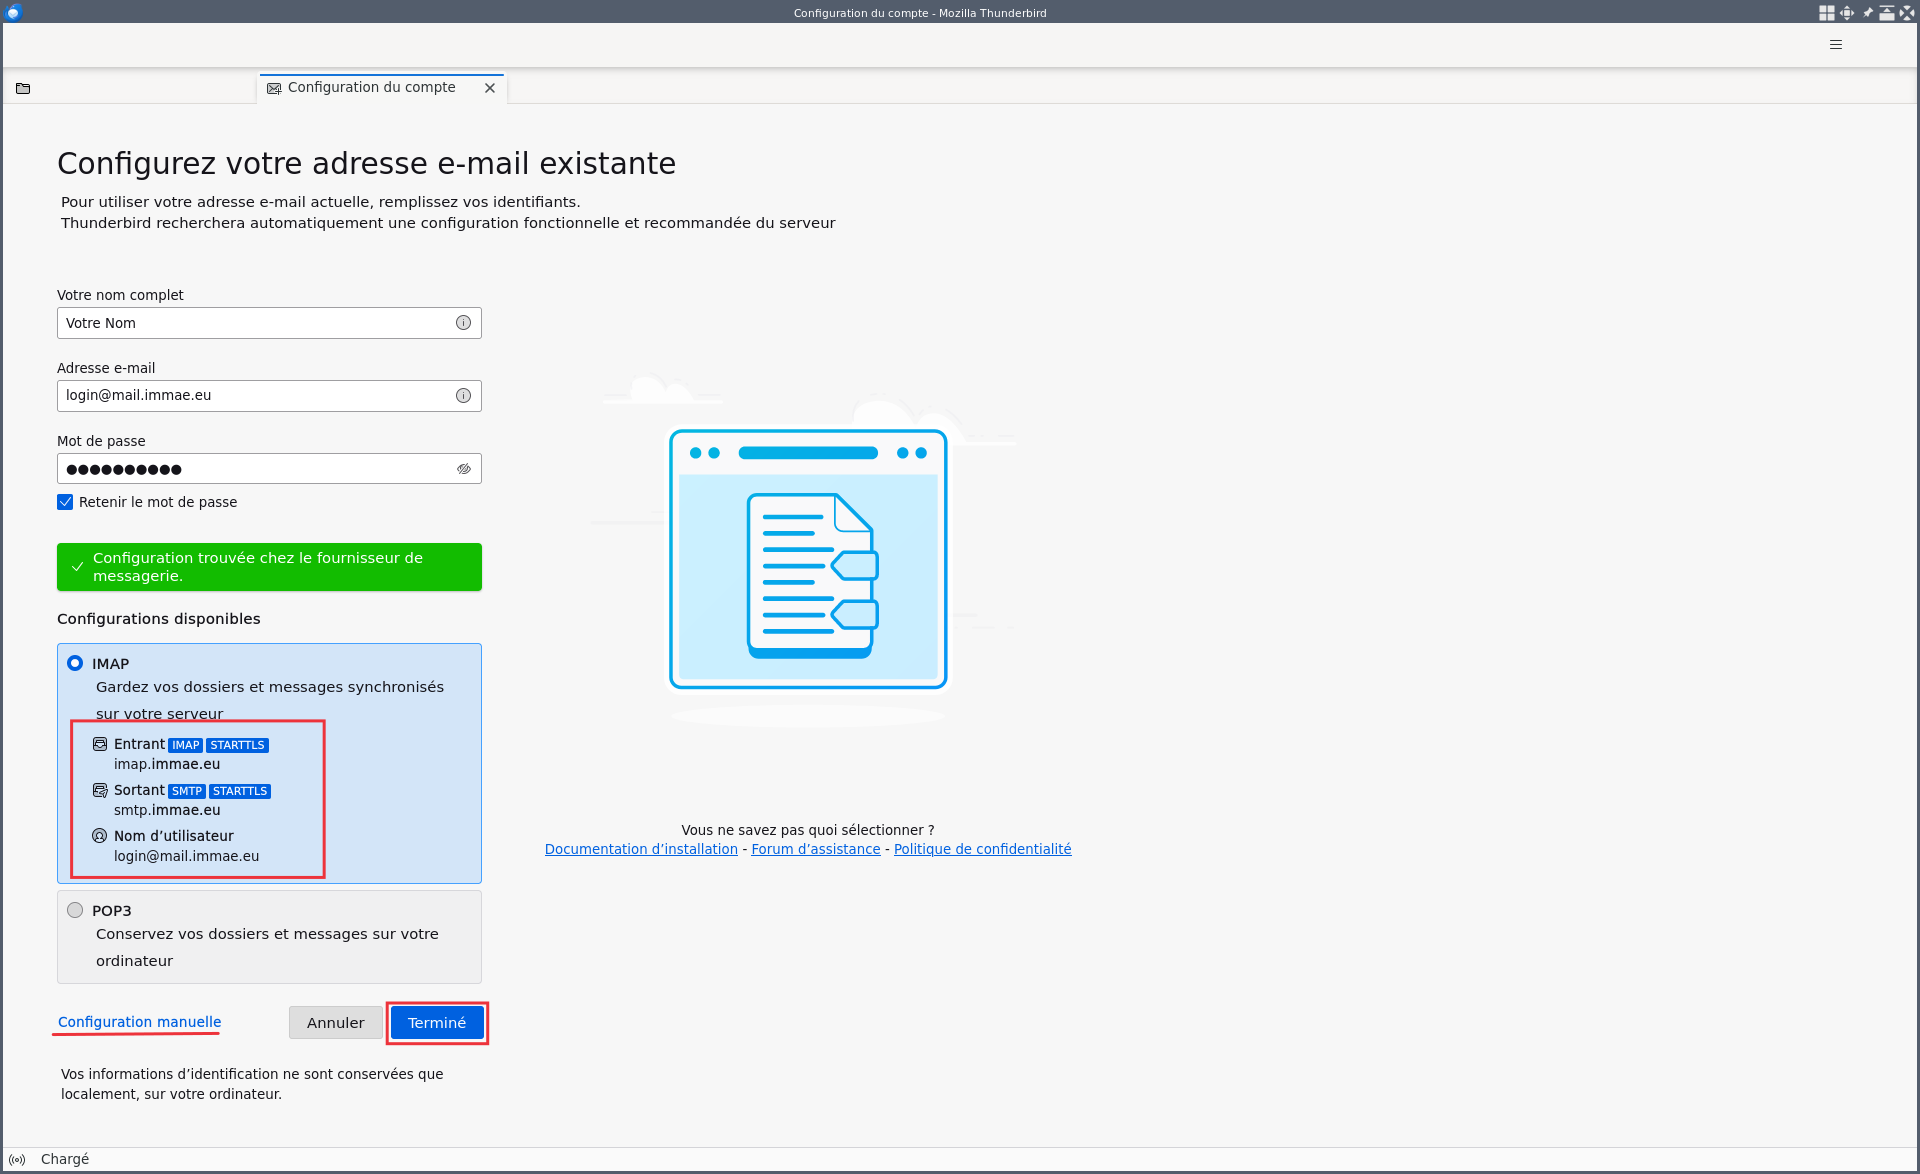Click the pin window icon in the title bar

coord(1867,12)
